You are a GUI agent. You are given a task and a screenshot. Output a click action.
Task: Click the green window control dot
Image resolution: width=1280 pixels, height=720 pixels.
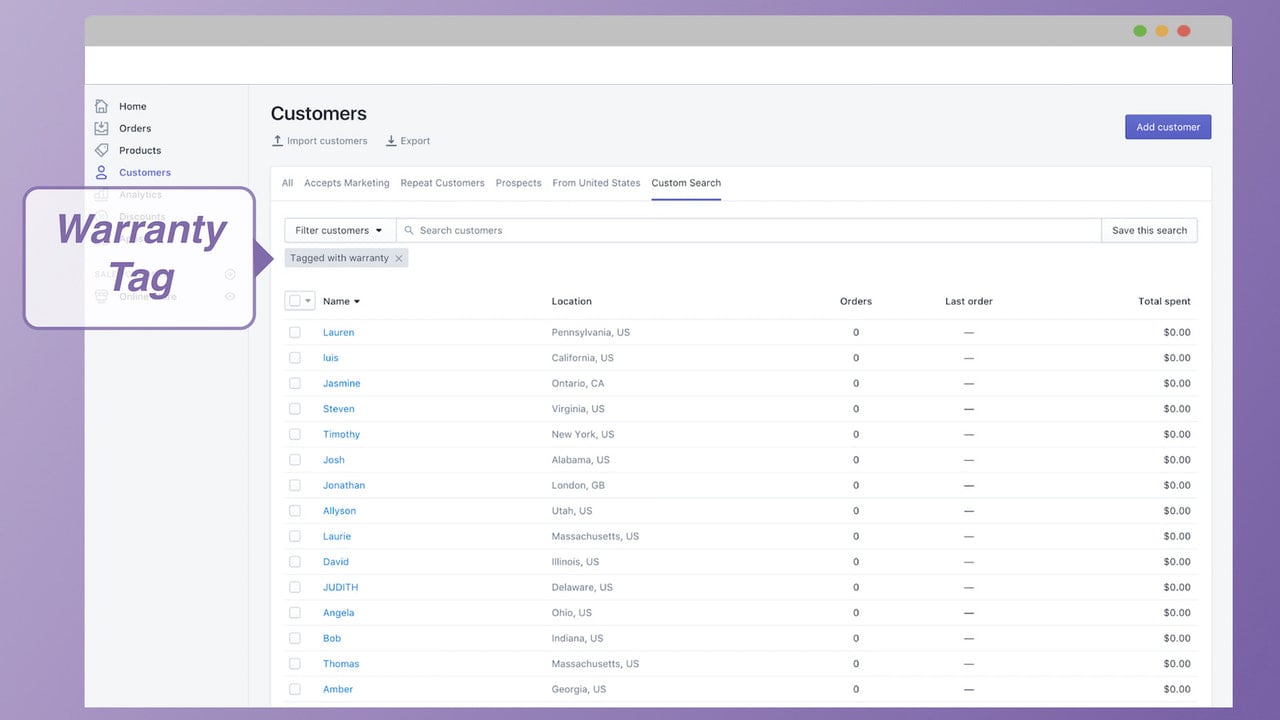pyautogui.click(x=1140, y=31)
